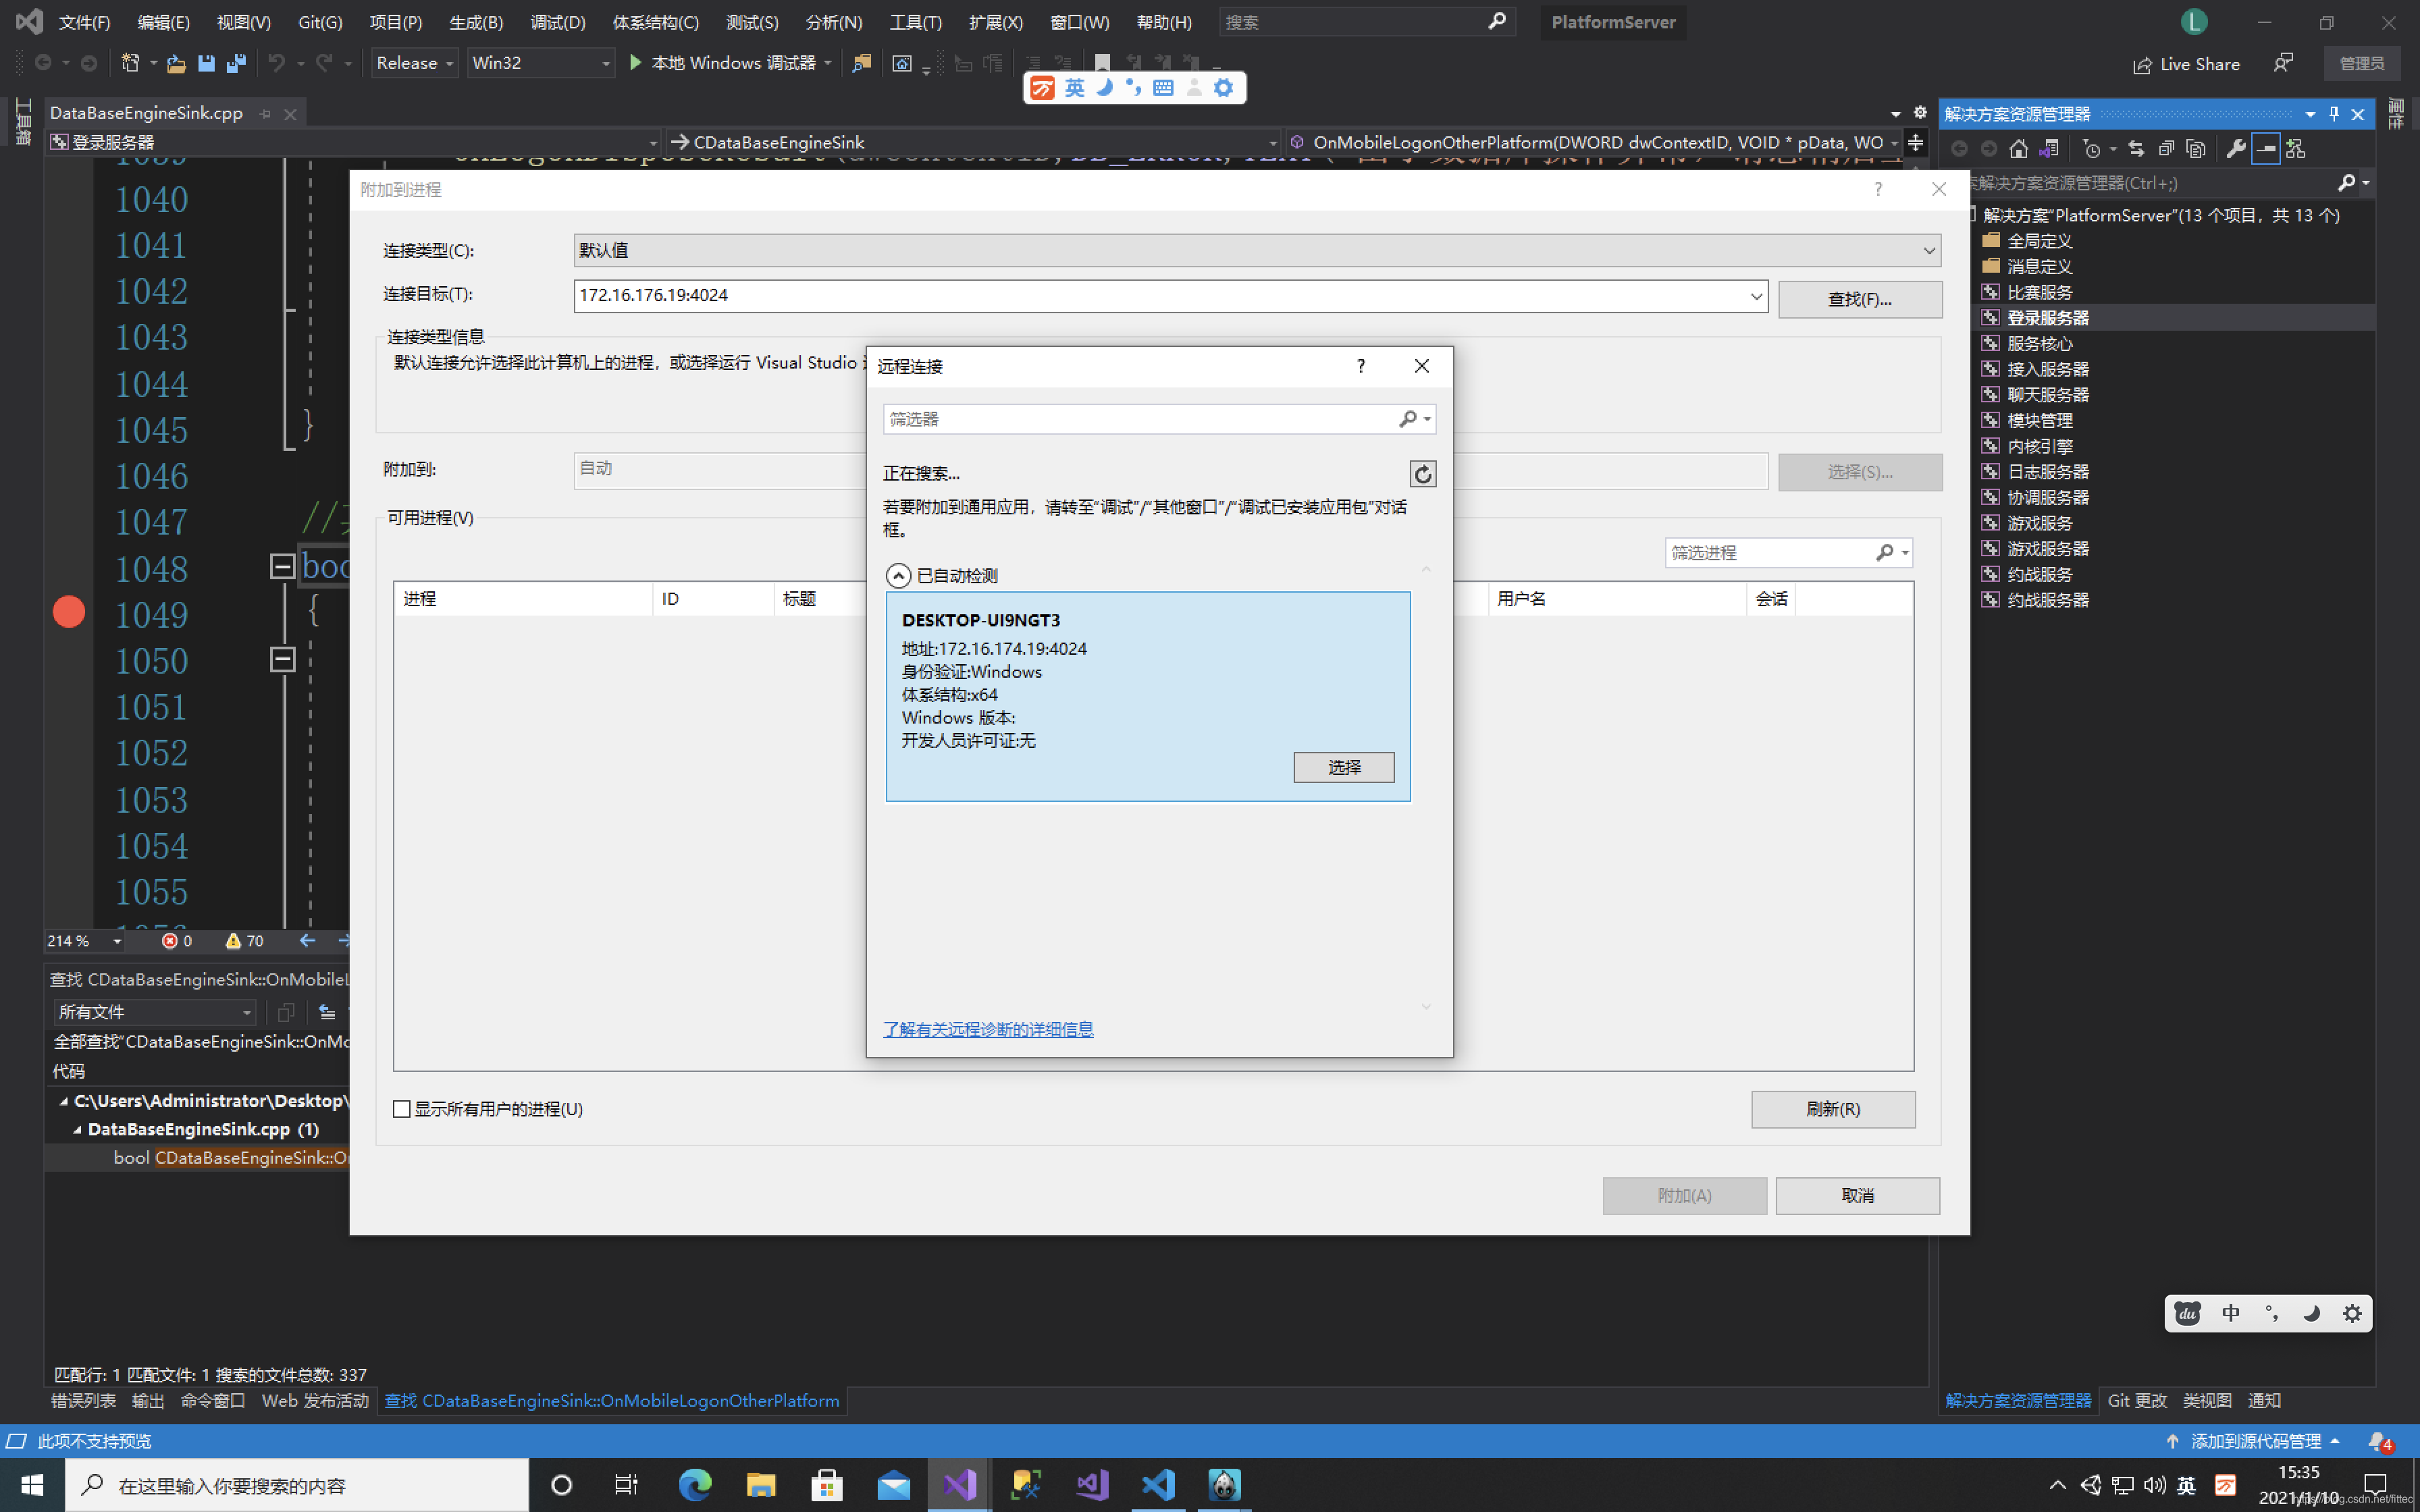
Task: Open the 生成(B) menu
Action: click(476, 22)
